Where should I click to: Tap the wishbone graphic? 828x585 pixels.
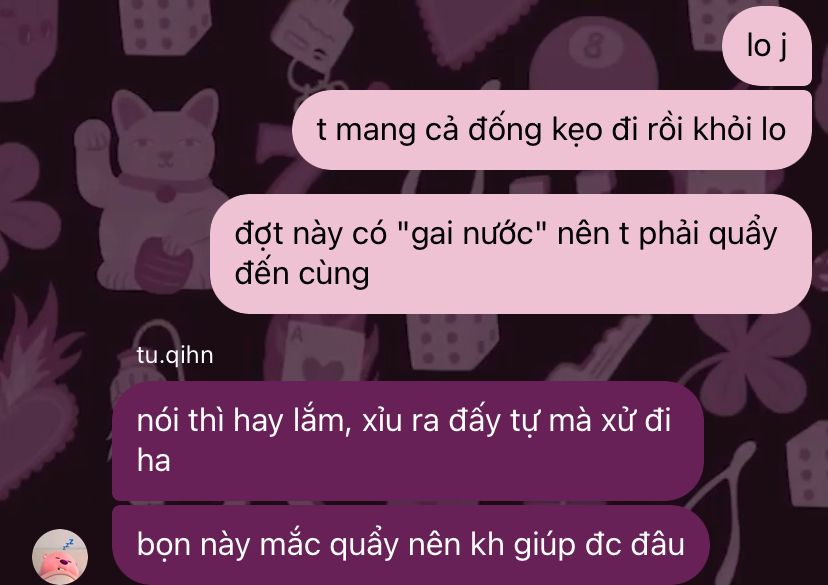(x=729, y=491)
